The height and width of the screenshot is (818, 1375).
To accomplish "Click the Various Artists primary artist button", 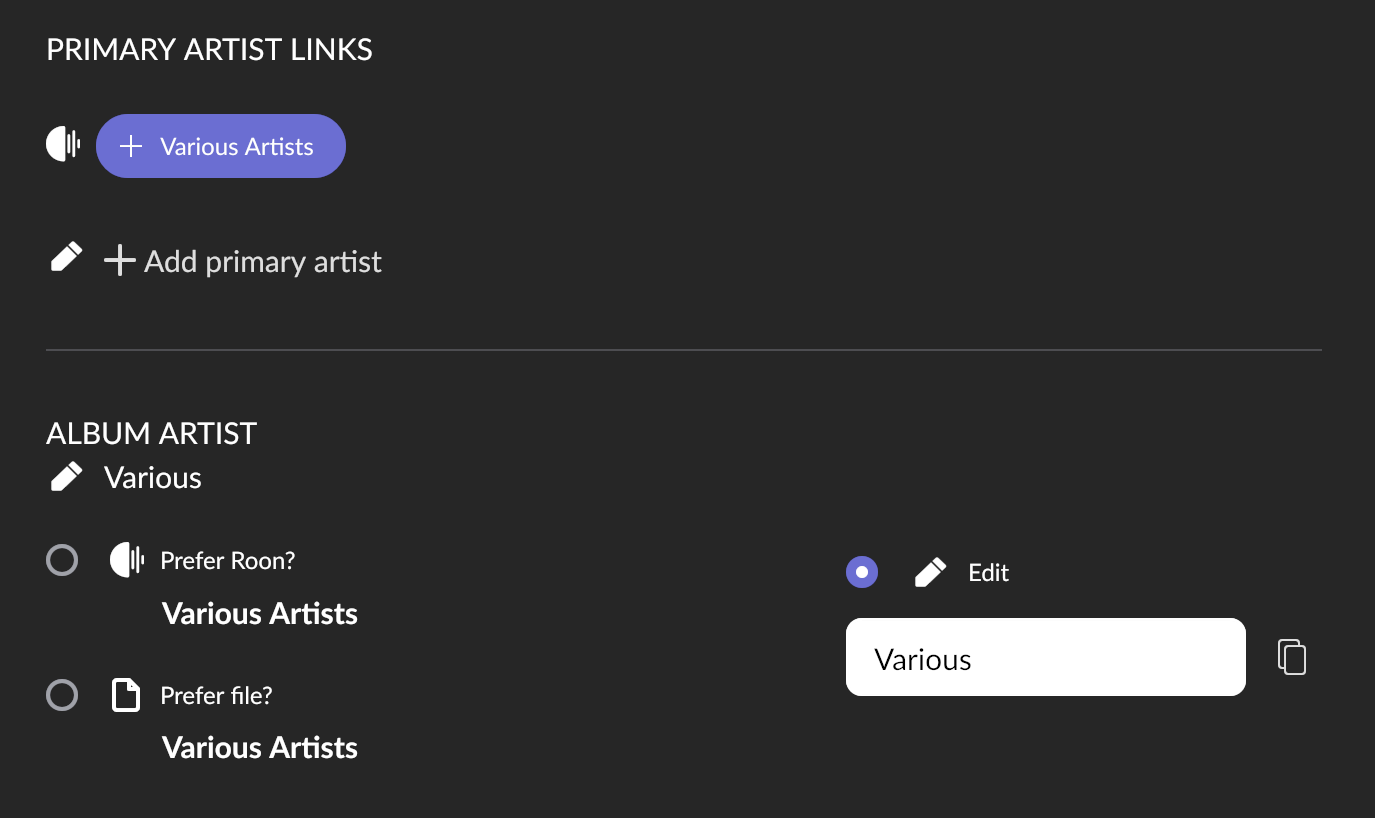I will 221,146.
